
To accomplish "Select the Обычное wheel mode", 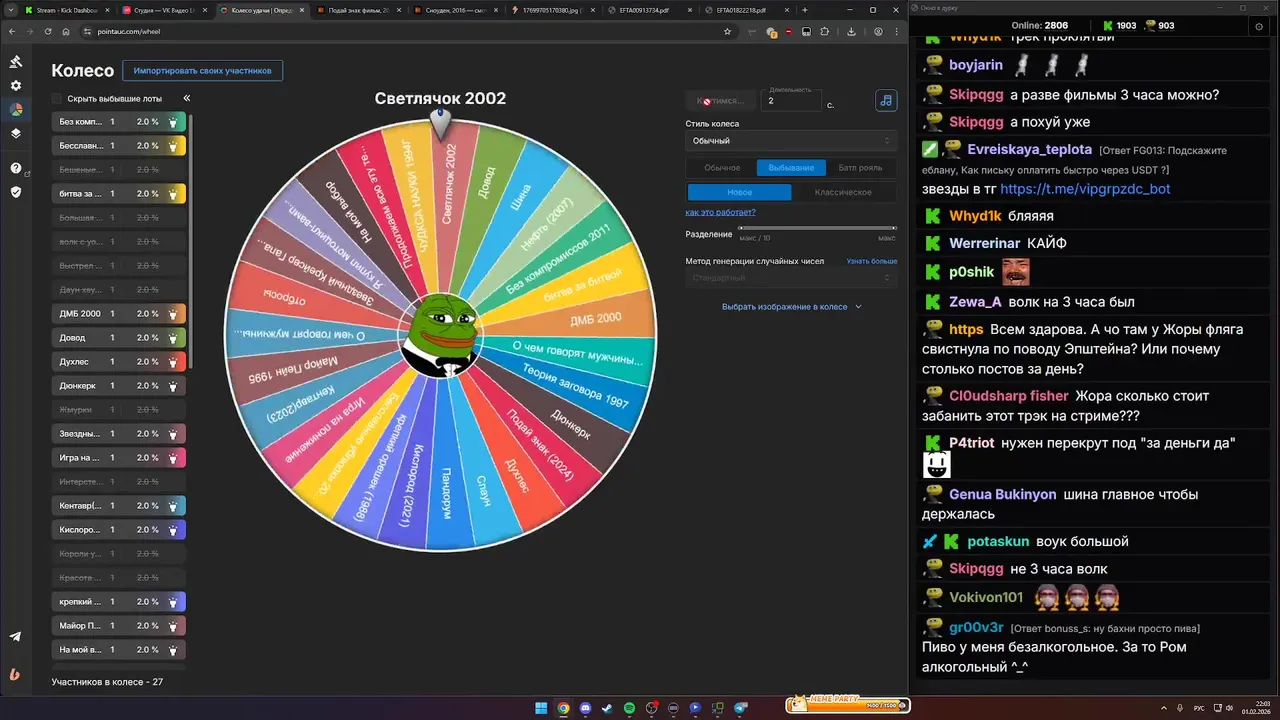I will [722, 168].
